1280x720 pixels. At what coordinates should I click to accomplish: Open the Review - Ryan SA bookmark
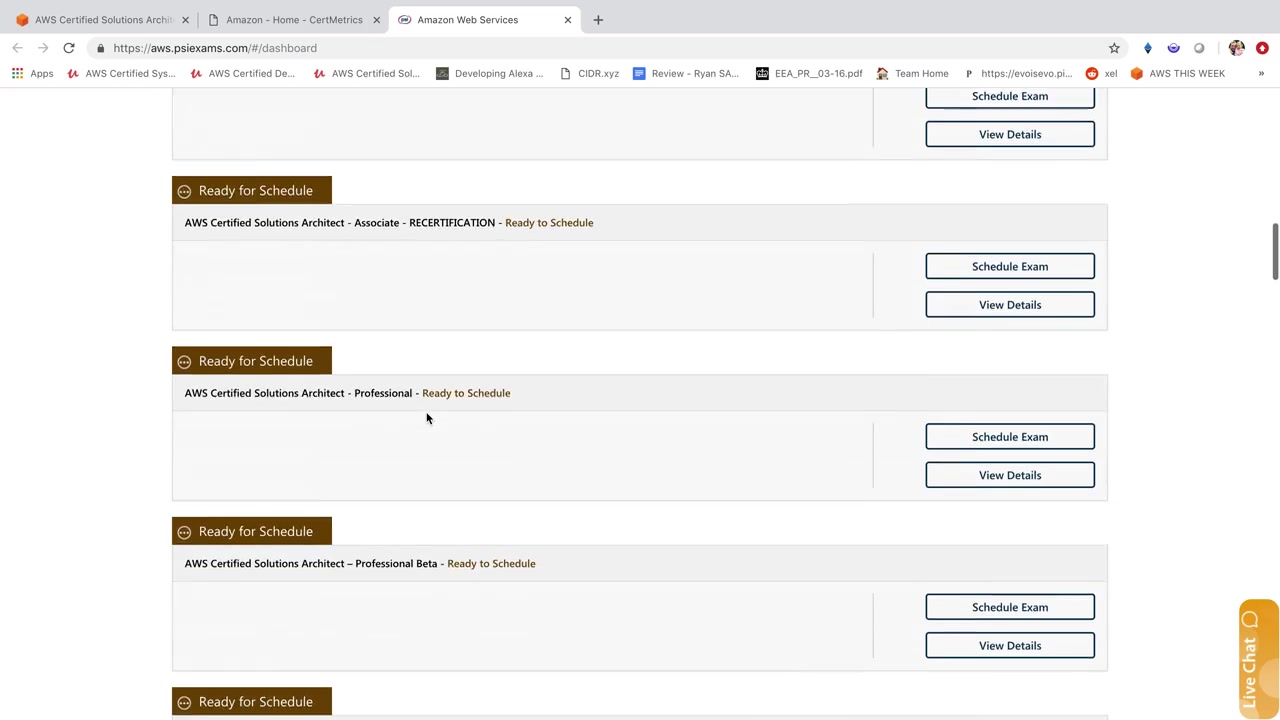pyautogui.click(x=686, y=73)
